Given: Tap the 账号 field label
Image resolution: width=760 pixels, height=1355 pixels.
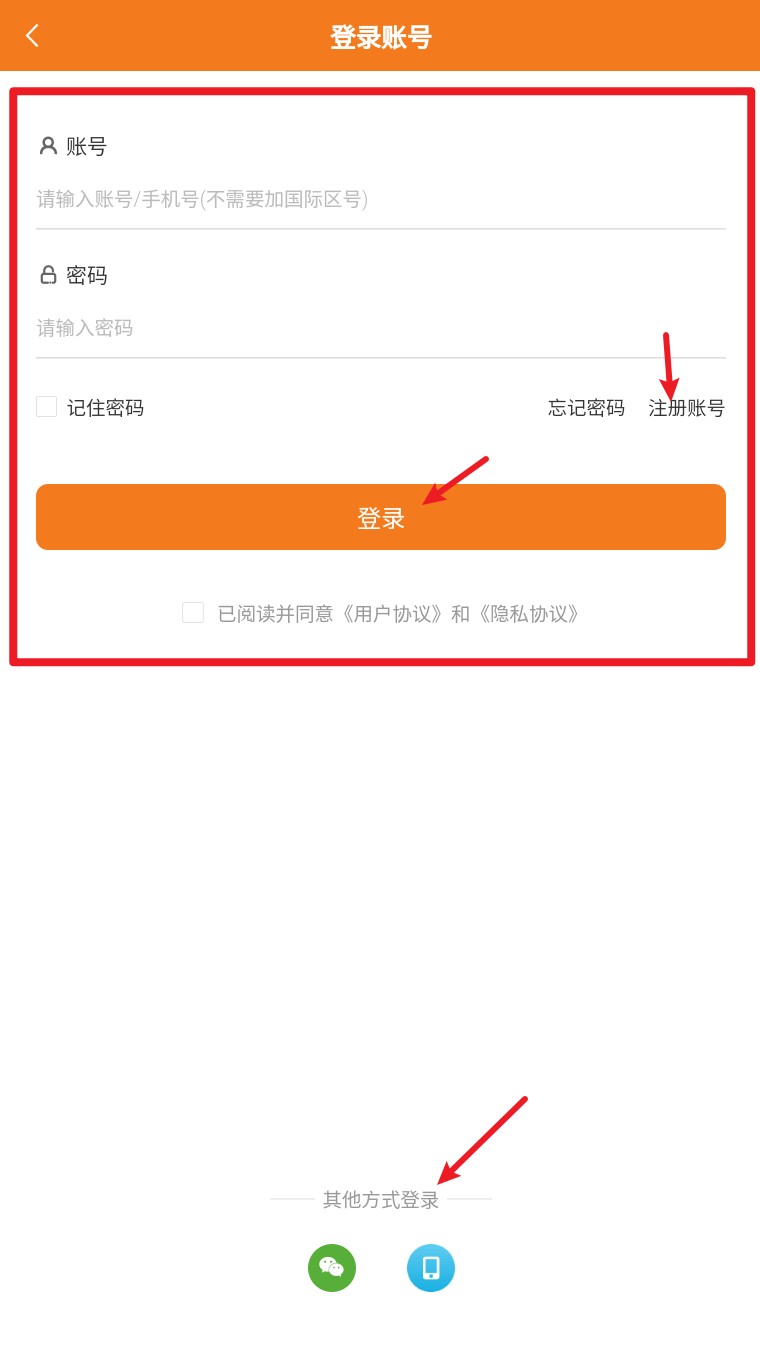Looking at the screenshot, I should point(86,147).
